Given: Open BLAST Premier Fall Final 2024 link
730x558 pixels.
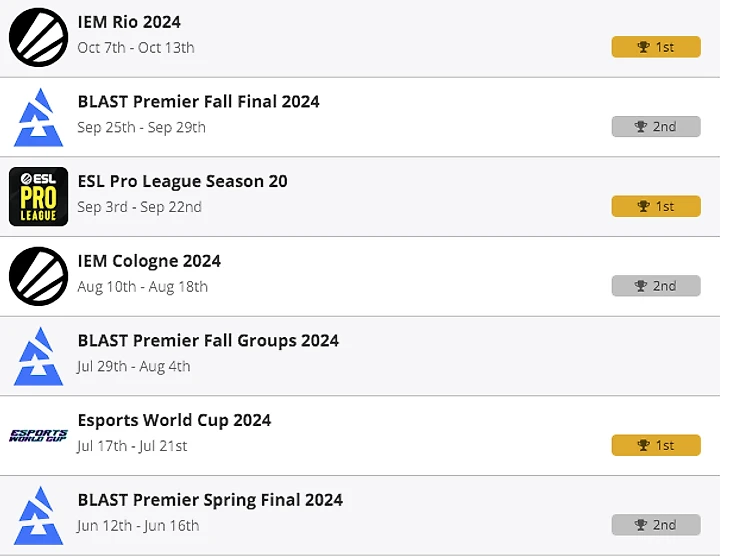Looking at the screenshot, I should click(198, 101).
